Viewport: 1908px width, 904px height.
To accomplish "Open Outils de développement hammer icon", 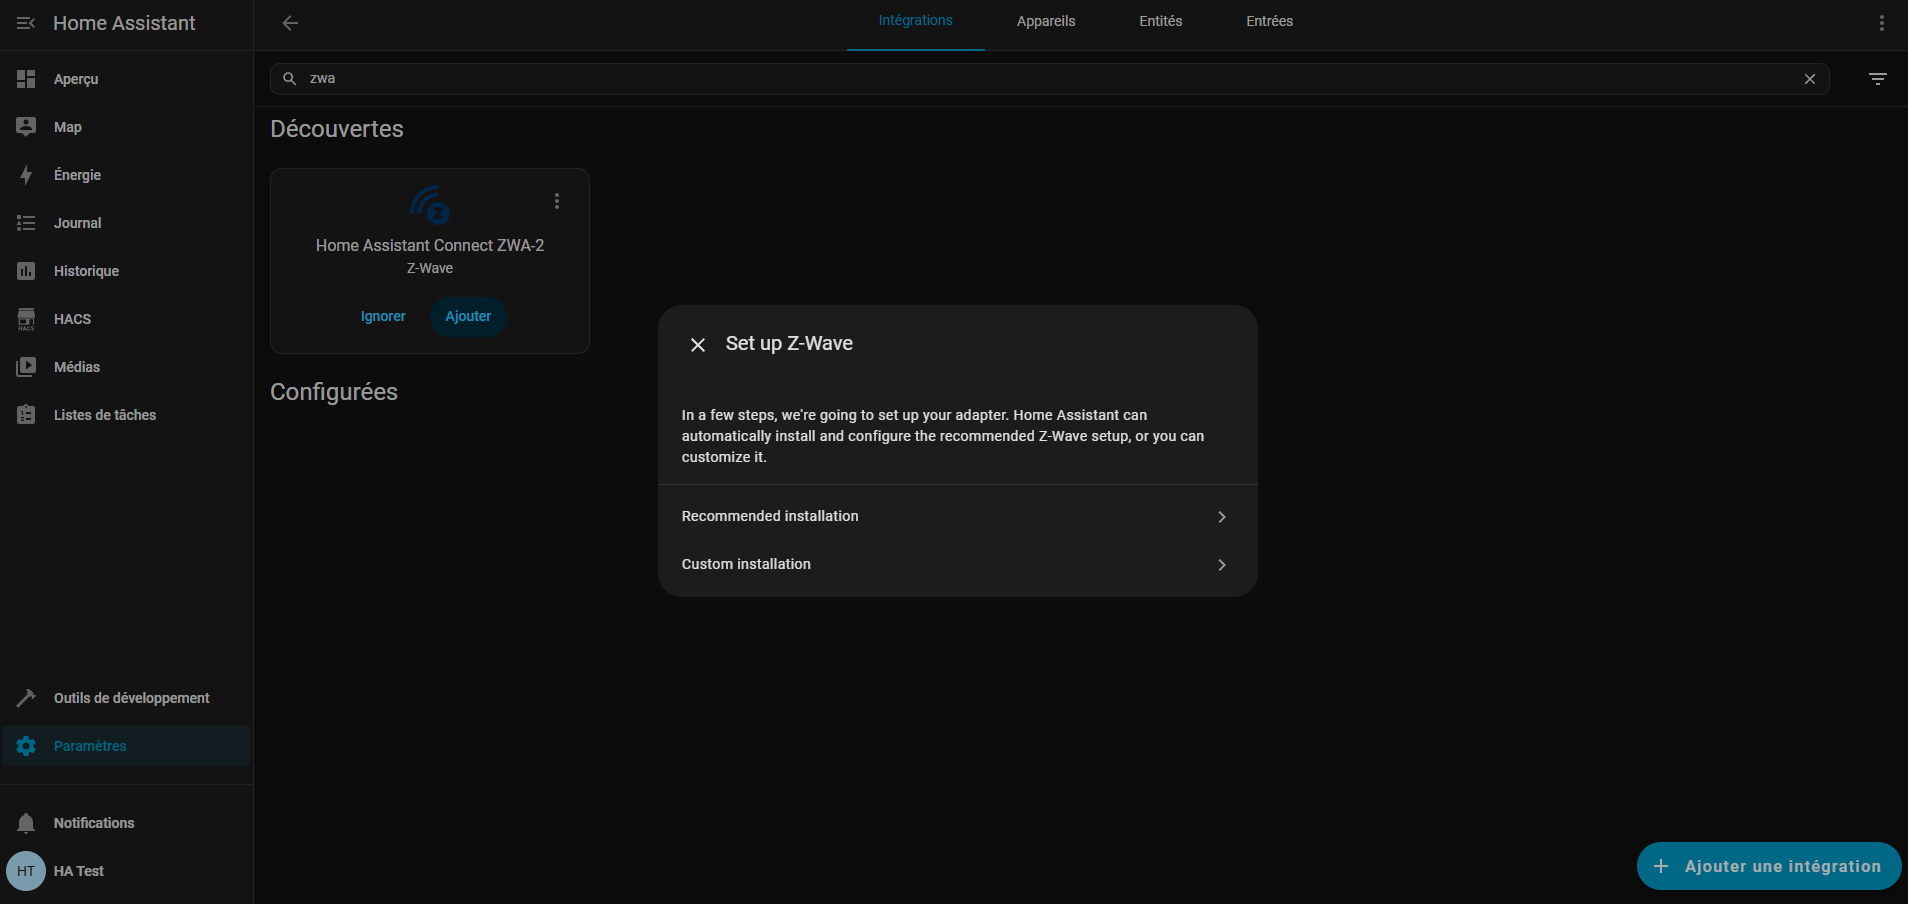I will [x=26, y=698].
